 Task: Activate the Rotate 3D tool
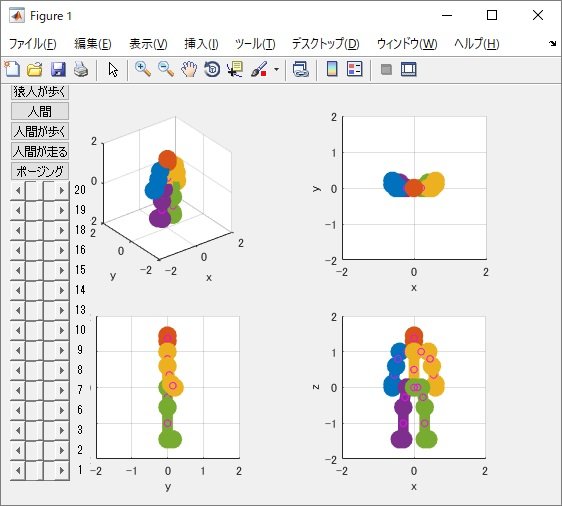pos(212,69)
